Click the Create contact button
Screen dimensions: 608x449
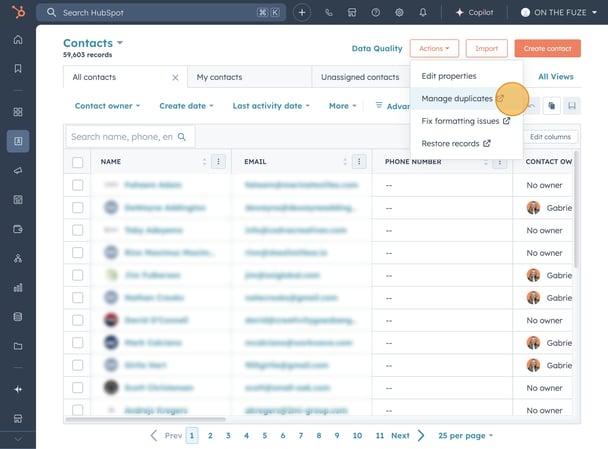548,48
